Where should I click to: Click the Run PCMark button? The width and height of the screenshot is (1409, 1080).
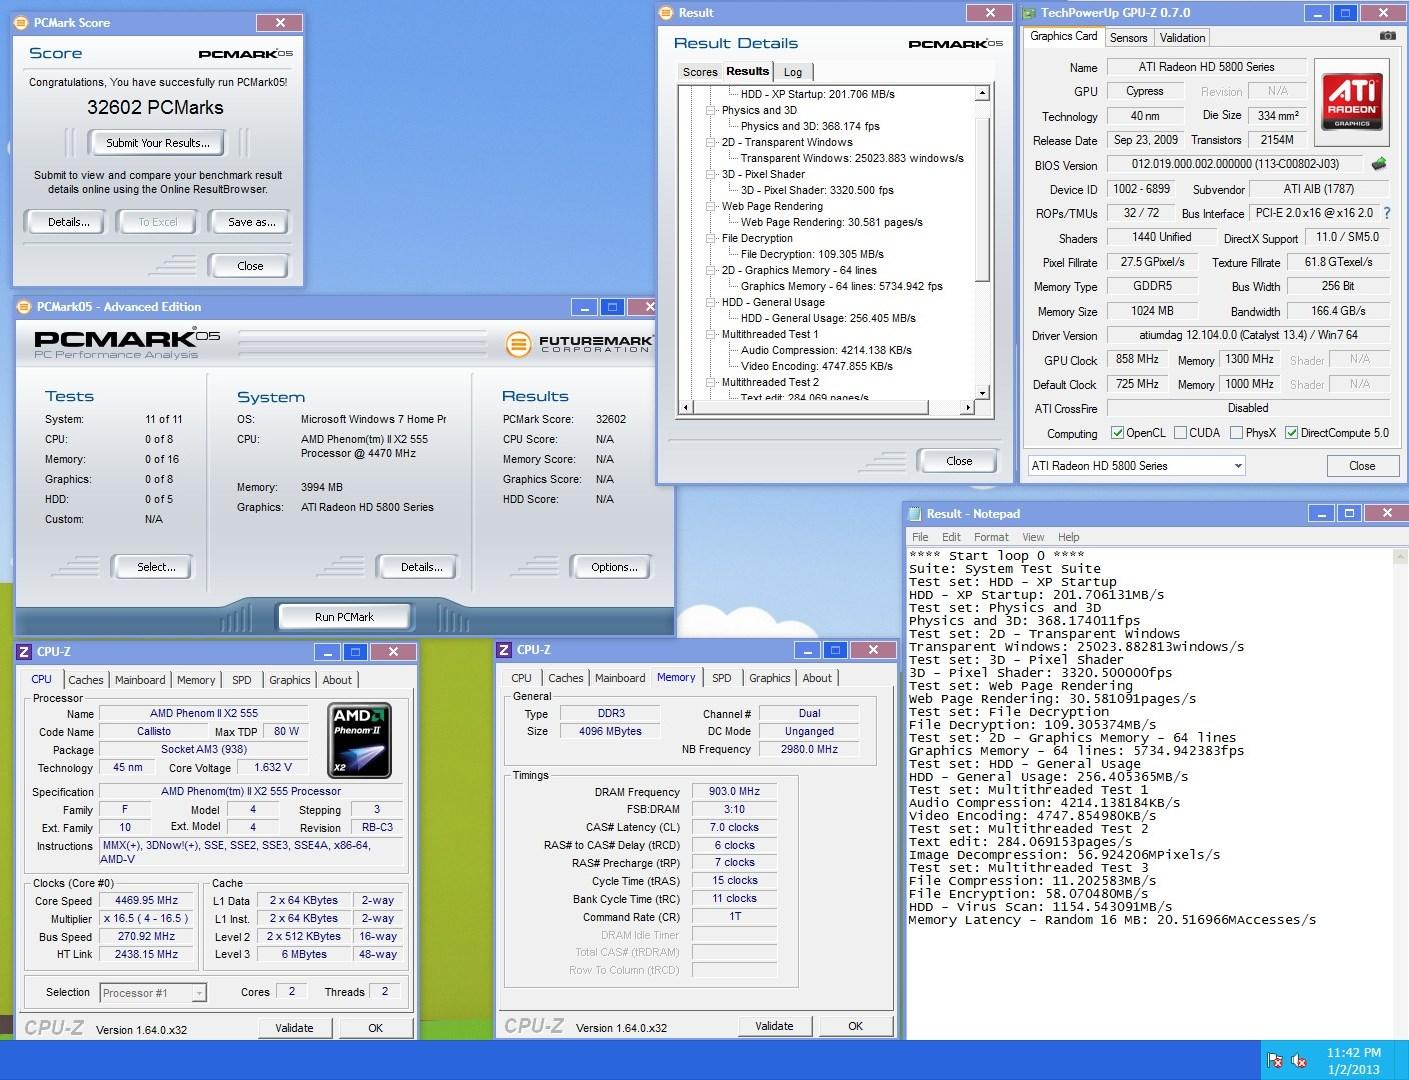click(x=344, y=617)
